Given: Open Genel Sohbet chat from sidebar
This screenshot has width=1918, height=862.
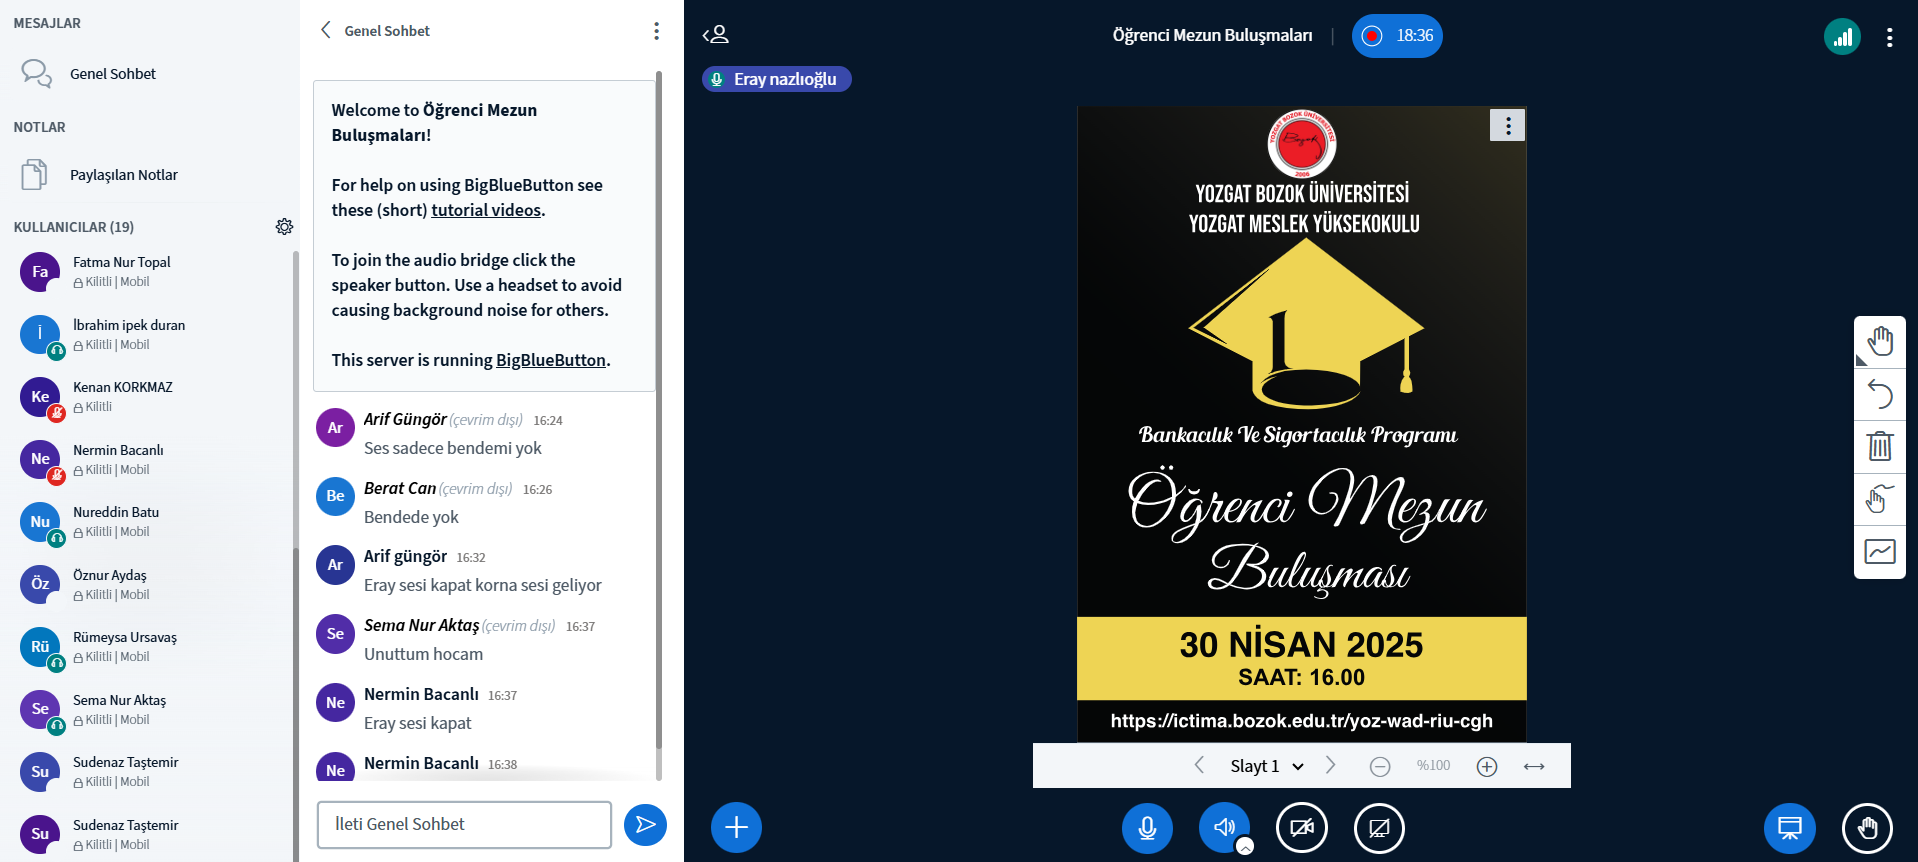Looking at the screenshot, I should click(113, 74).
